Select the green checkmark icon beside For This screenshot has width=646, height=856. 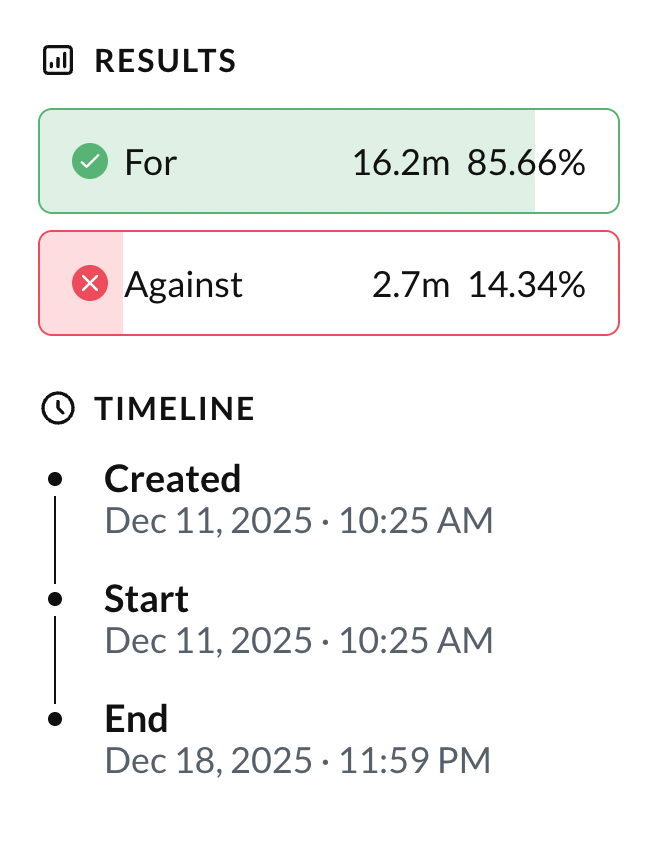[90, 160]
